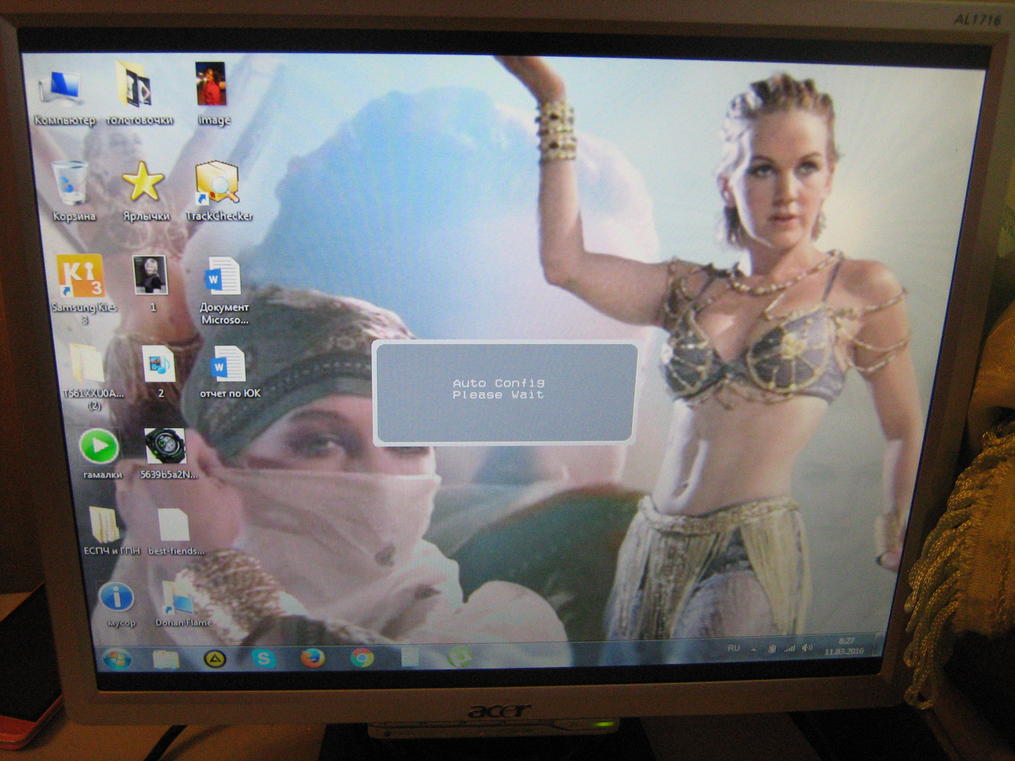Viewport: 1015px width, 761px height.
Task: Open the мусор info icon
Action: [x=118, y=604]
